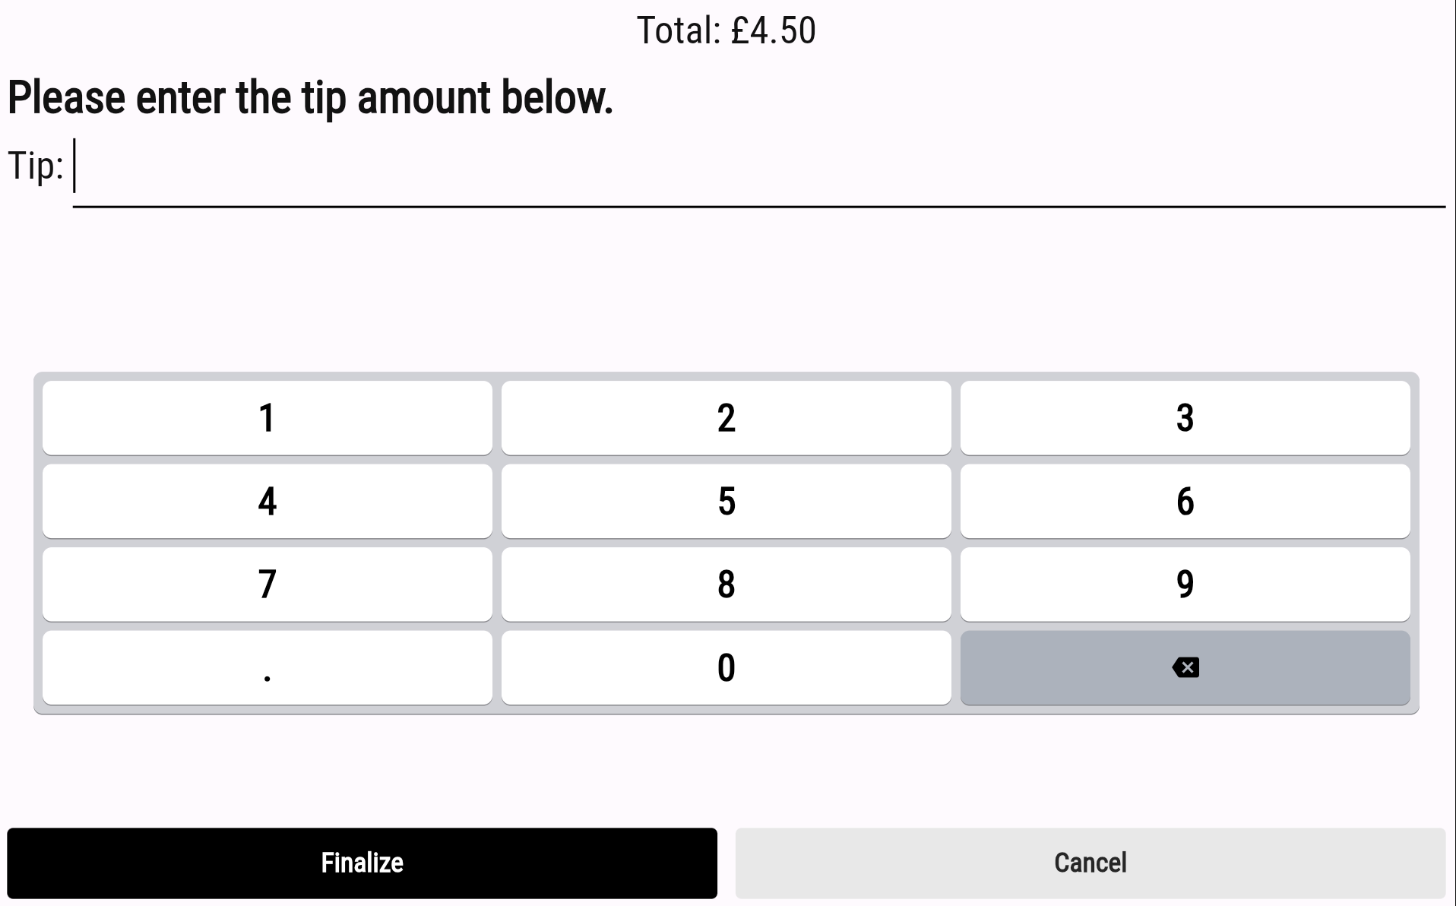The width and height of the screenshot is (1456, 906).
Task: Click the 'Tip:' label
Action: pos(36,166)
